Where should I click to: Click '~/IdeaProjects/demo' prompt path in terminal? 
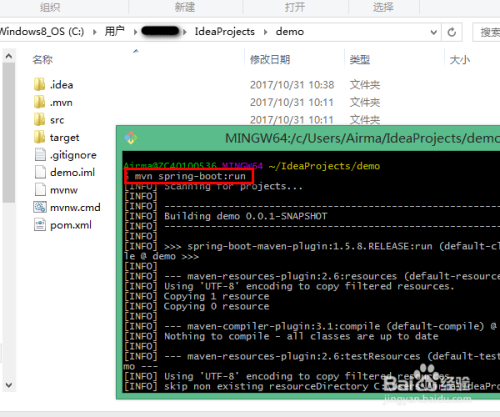pos(324,166)
